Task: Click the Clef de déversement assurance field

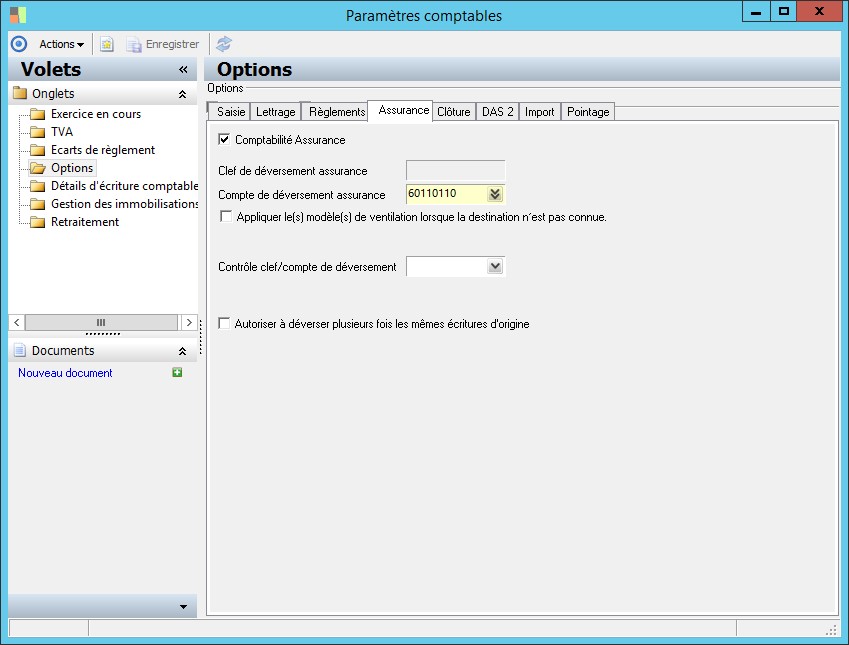Action: pos(455,170)
